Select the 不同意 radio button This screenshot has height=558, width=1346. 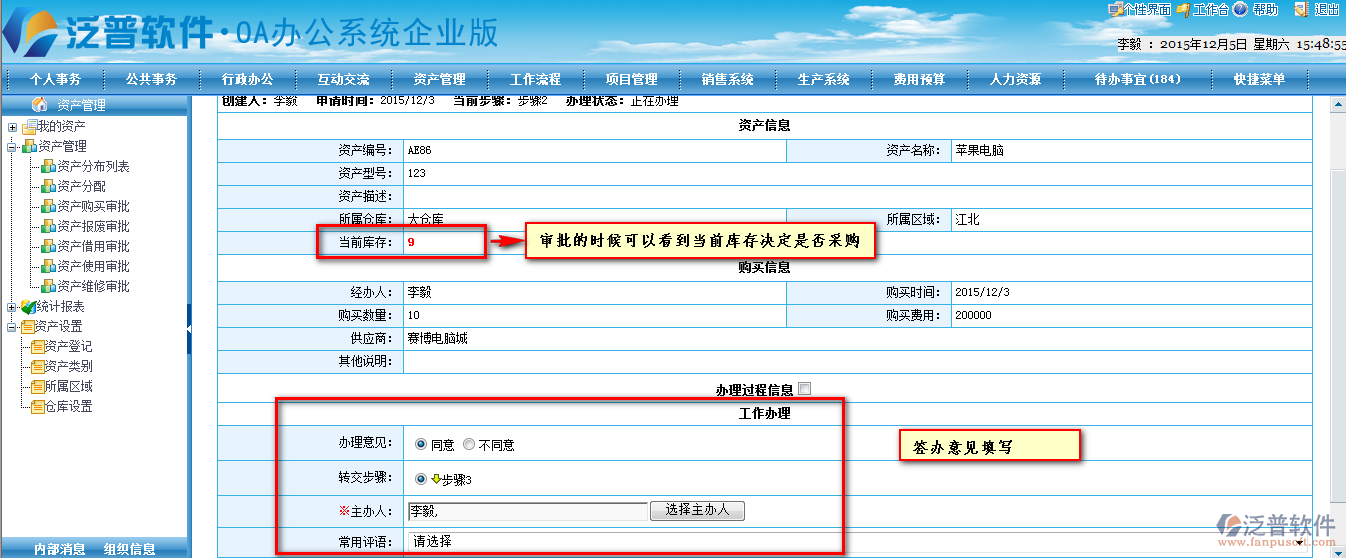coord(469,445)
